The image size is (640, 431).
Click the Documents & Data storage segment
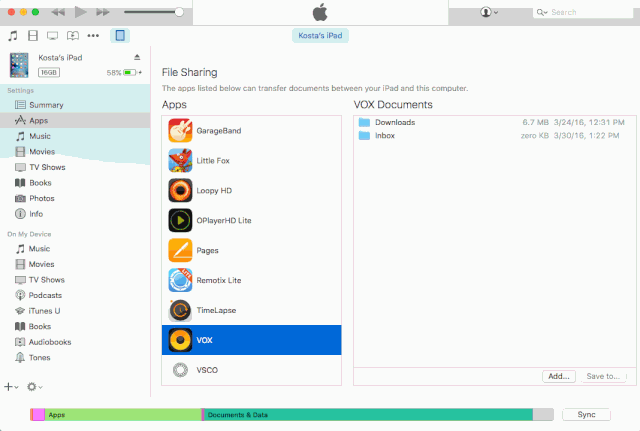(x=369, y=415)
